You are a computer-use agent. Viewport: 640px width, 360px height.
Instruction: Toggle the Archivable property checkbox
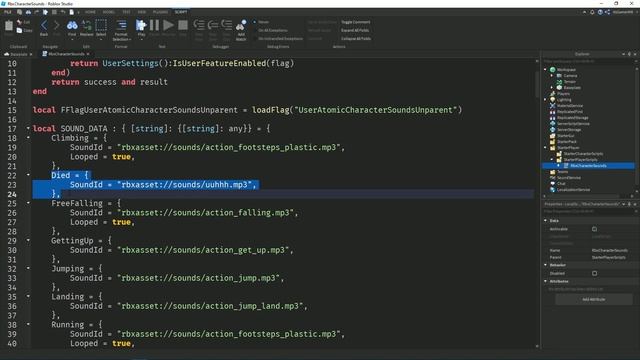click(594, 229)
